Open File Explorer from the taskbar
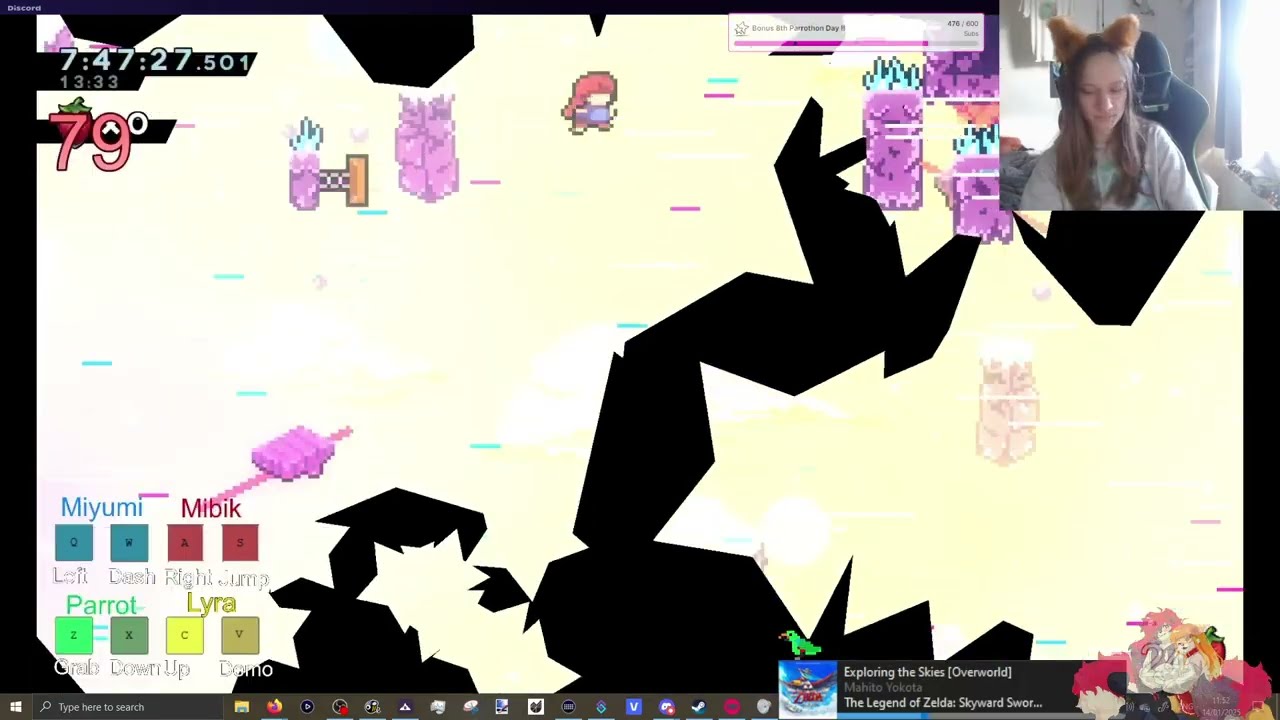Screen dimensions: 1280x720 click(241, 707)
